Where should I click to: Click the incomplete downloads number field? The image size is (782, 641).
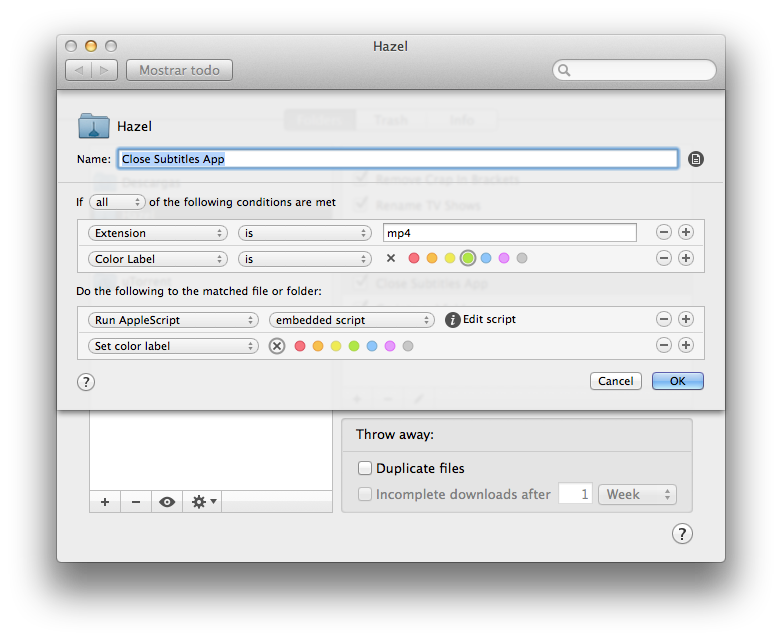click(x=575, y=494)
